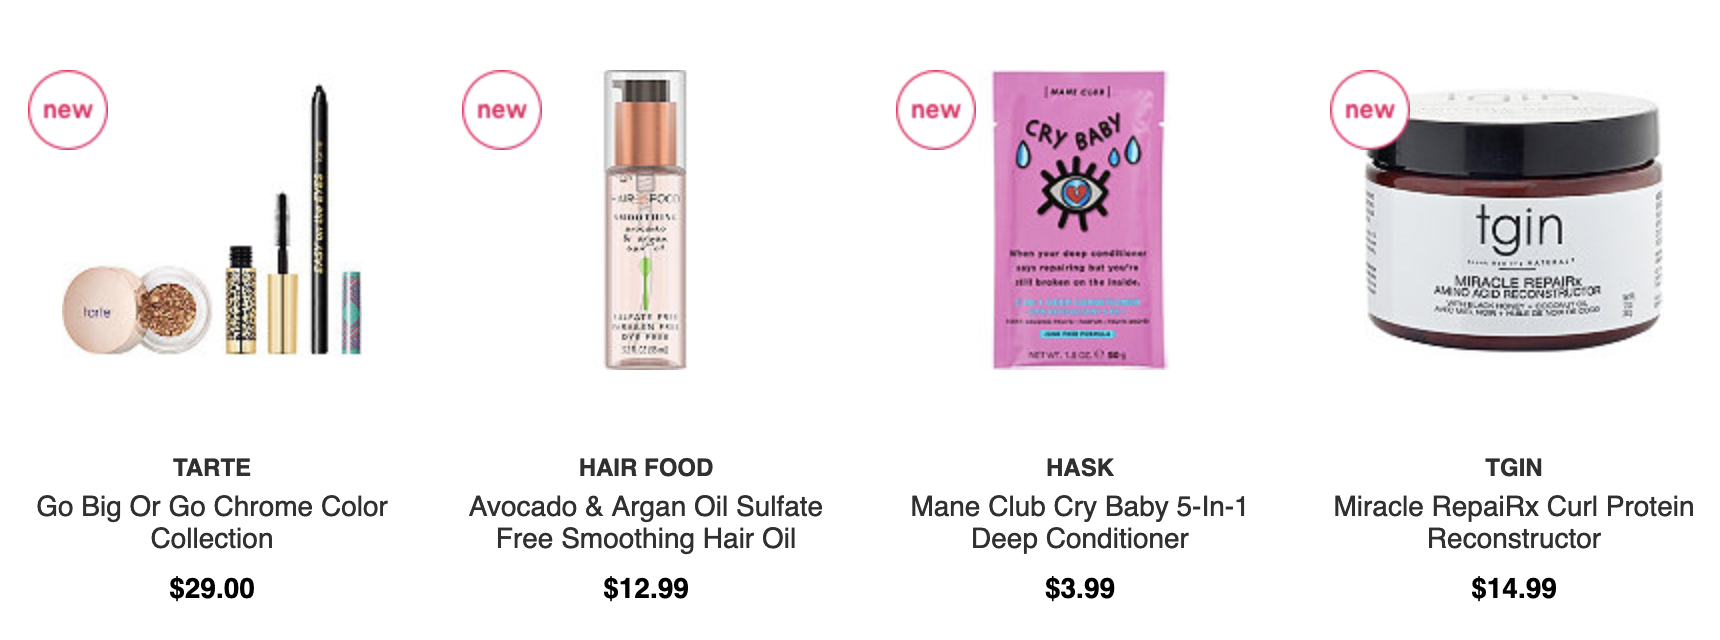Click the new badge on Hask product

click(x=935, y=110)
